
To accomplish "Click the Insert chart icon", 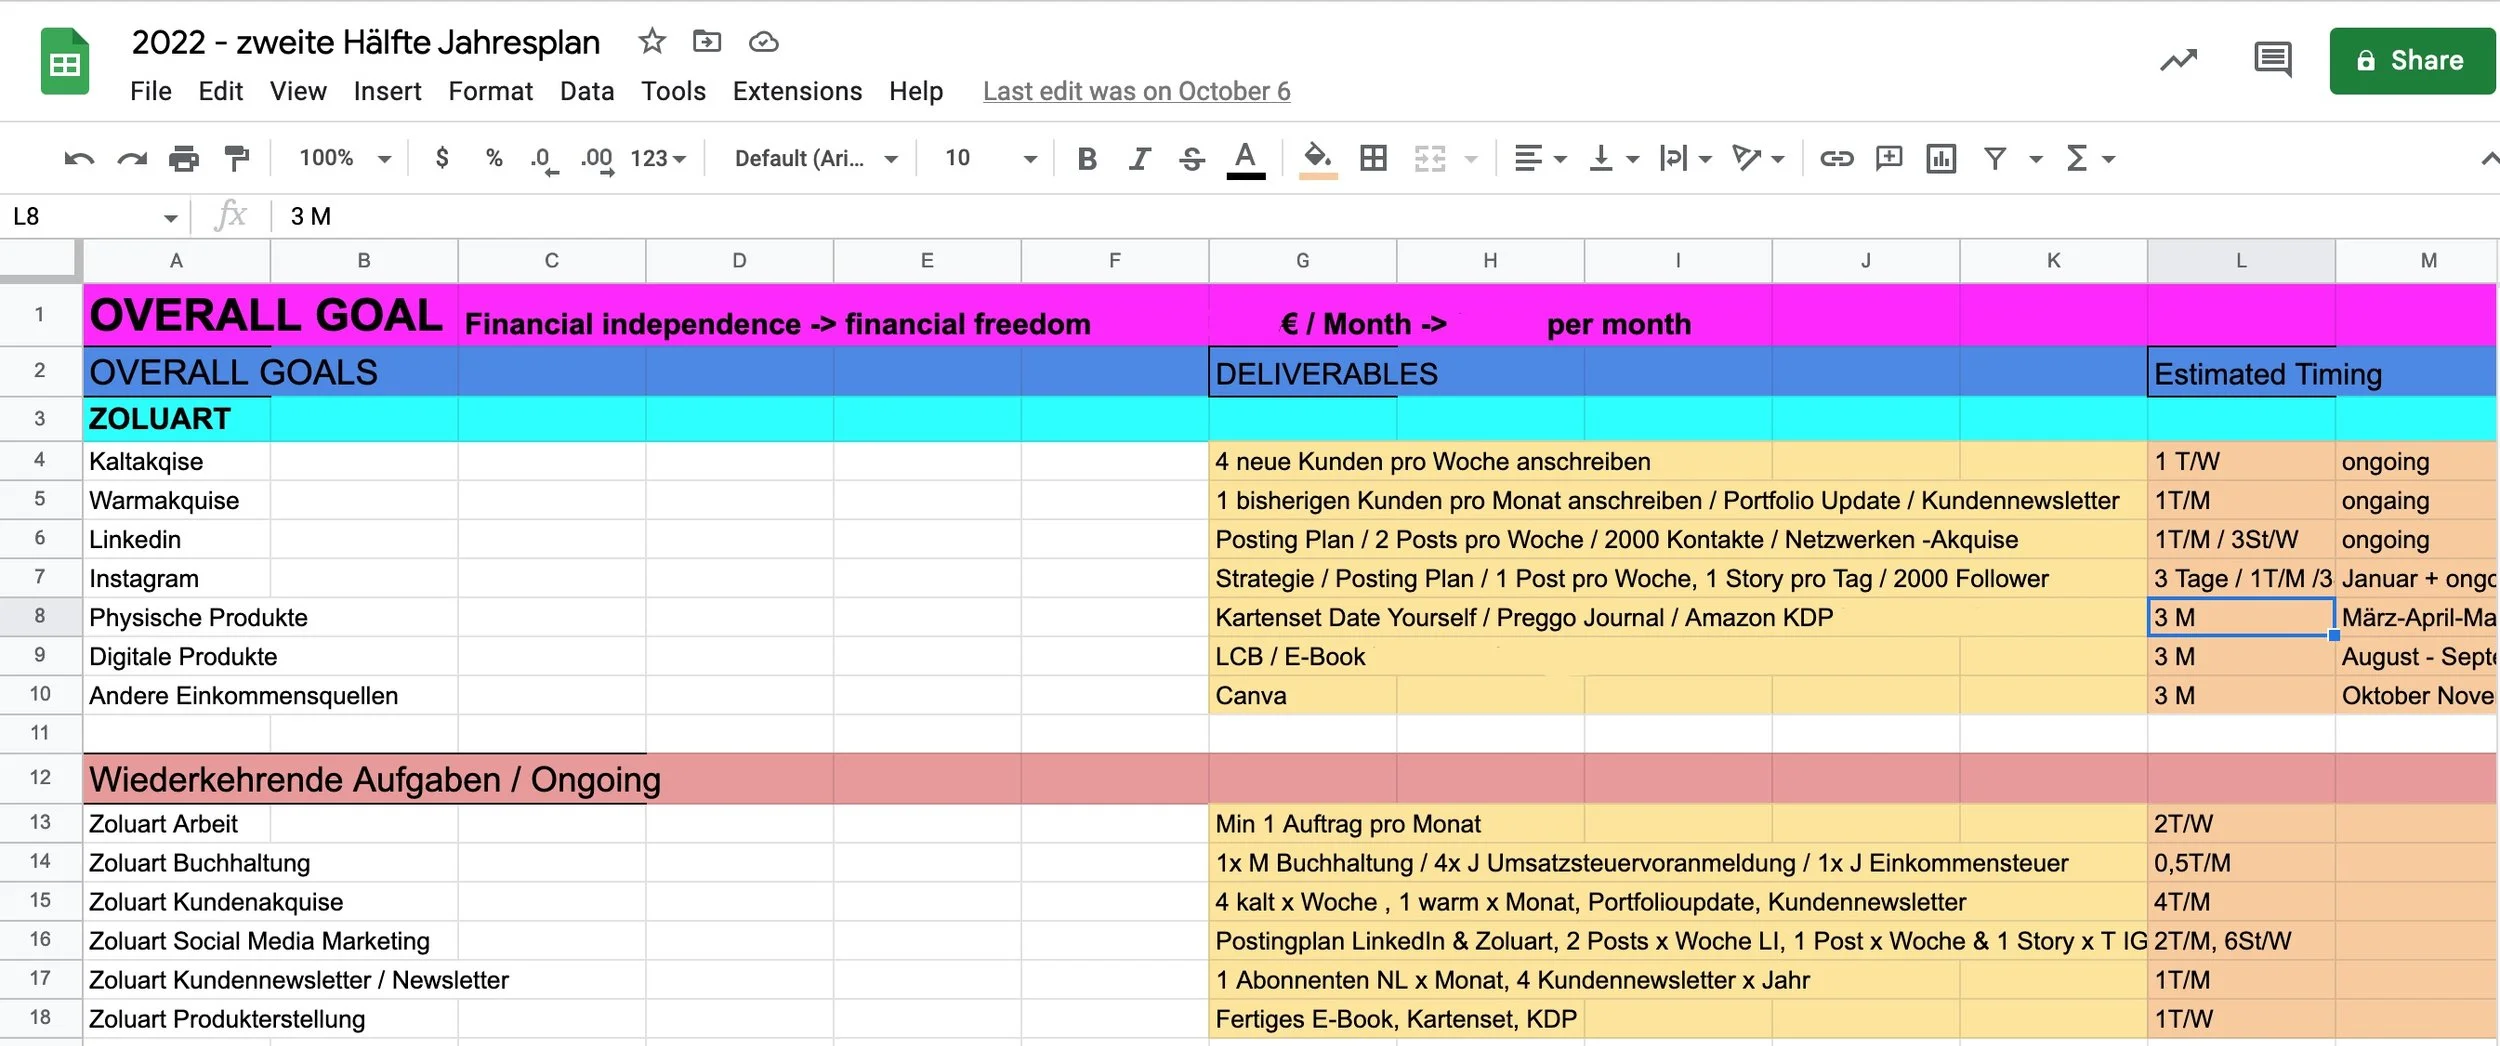I will point(1940,158).
